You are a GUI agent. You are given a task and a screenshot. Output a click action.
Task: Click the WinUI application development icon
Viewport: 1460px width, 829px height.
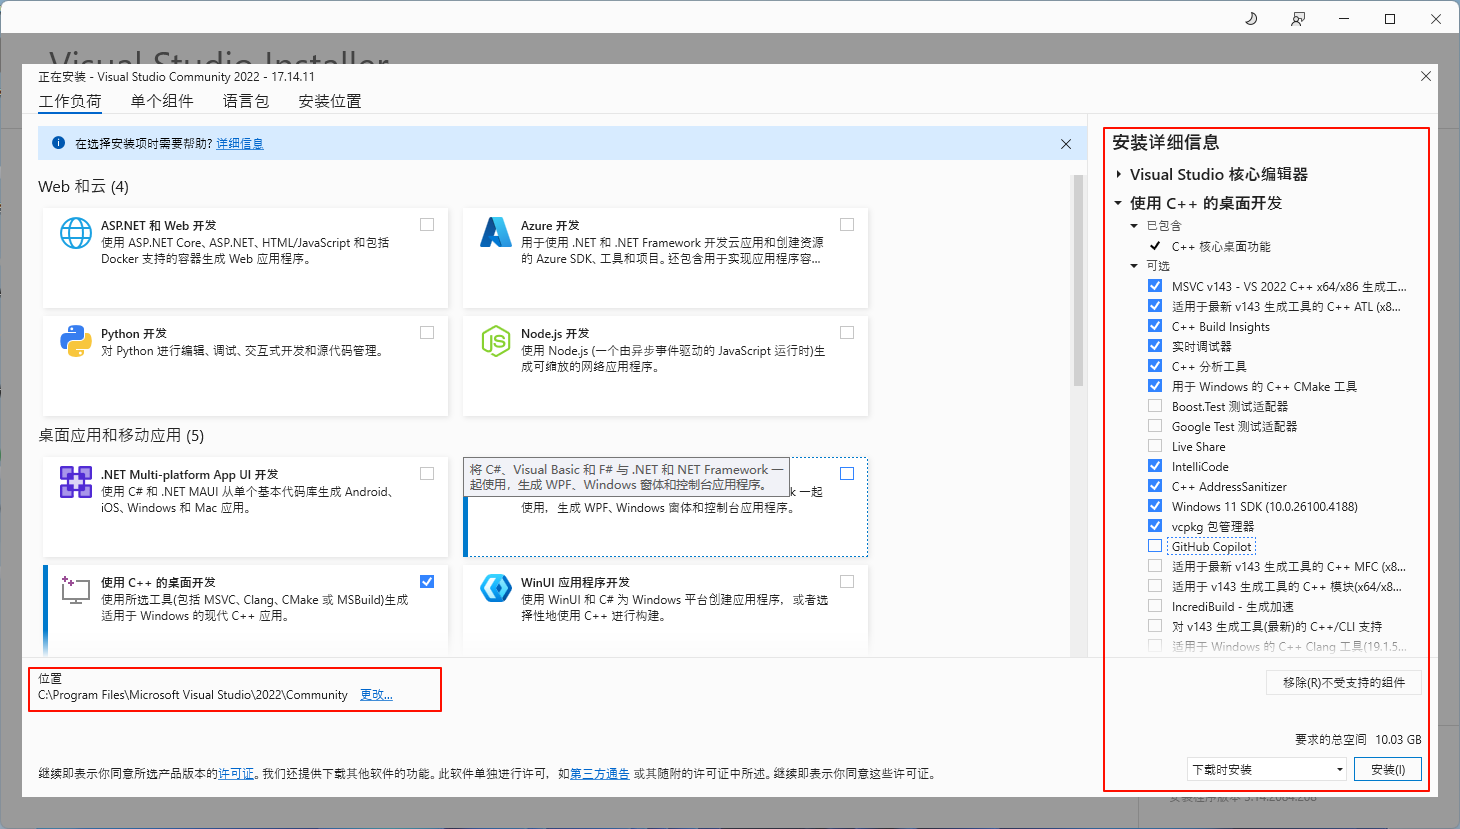(496, 588)
